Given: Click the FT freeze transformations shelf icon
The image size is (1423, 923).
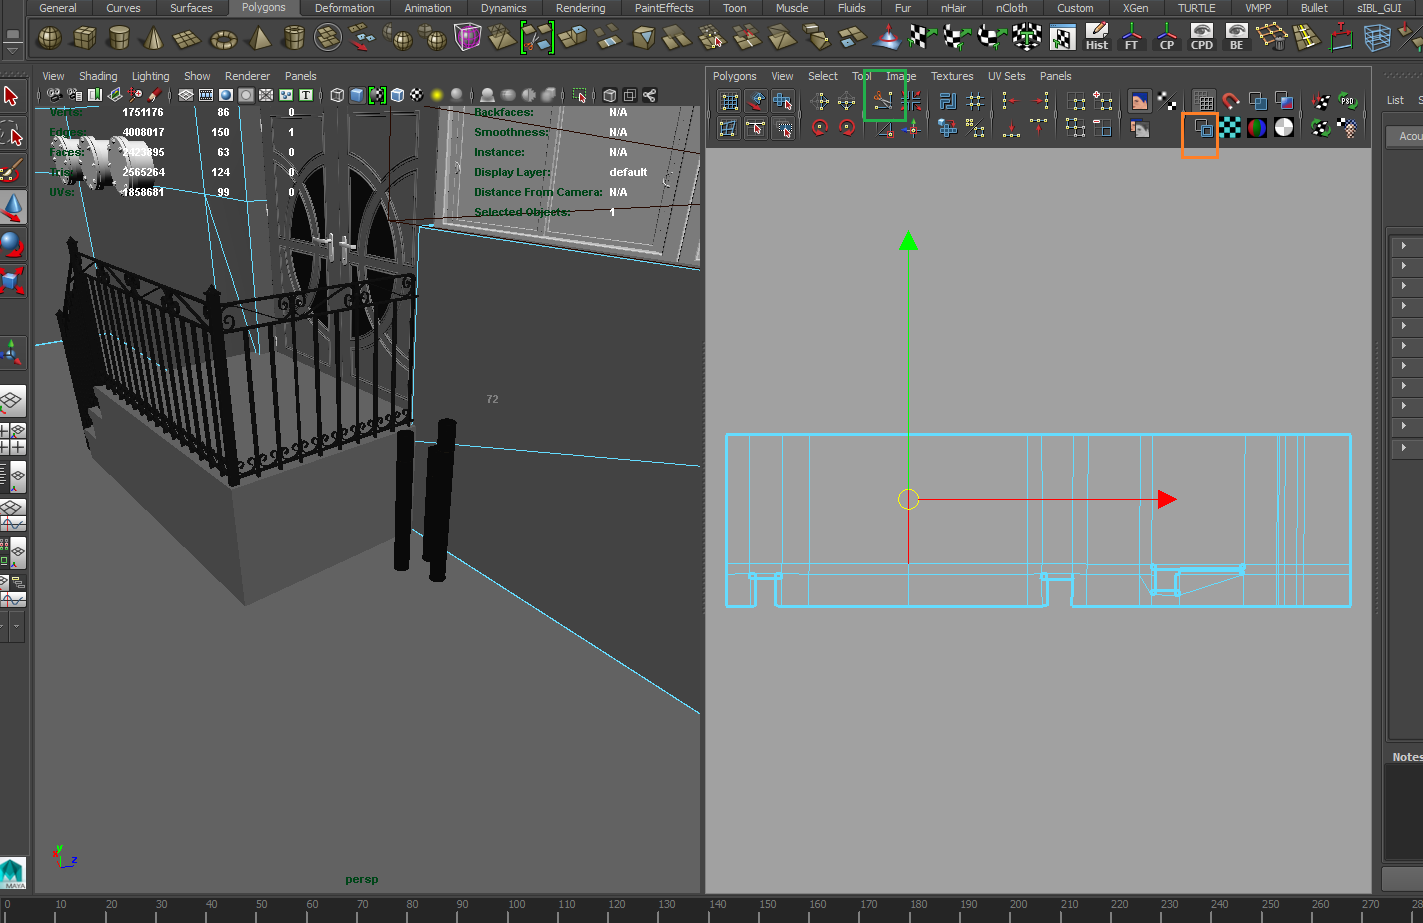Looking at the screenshot, I should [x=1131, y=38].
